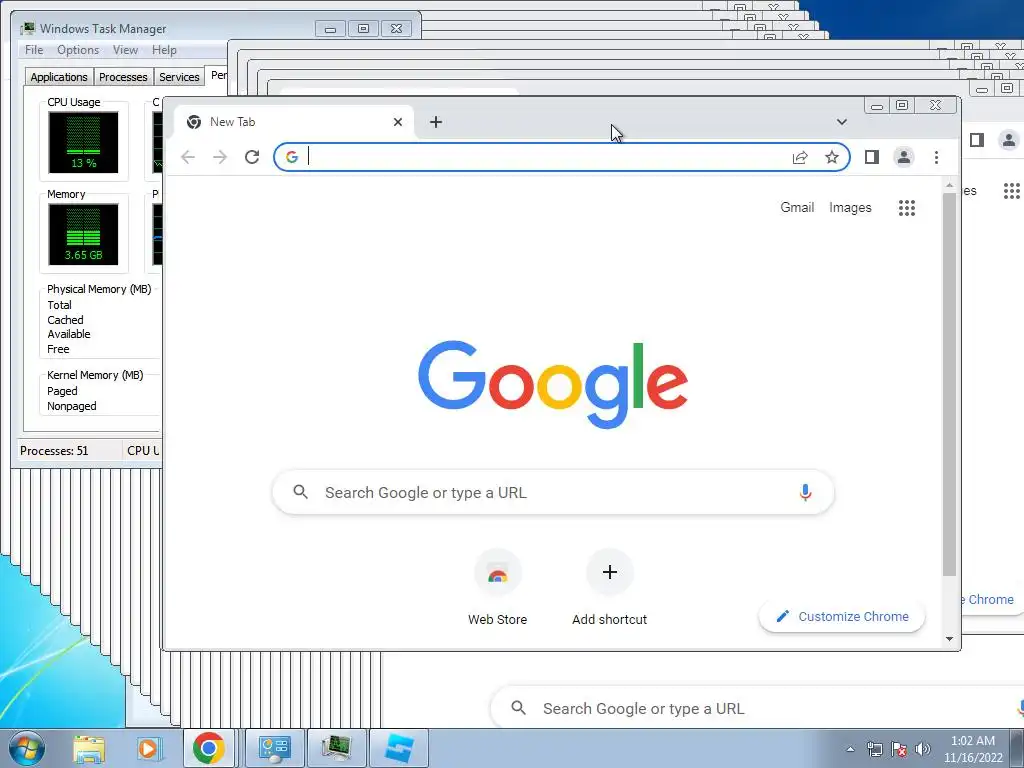Click the profile avatar in the background Chrome window
The width and height of the screenshot is (1024, 768).
1009,140
